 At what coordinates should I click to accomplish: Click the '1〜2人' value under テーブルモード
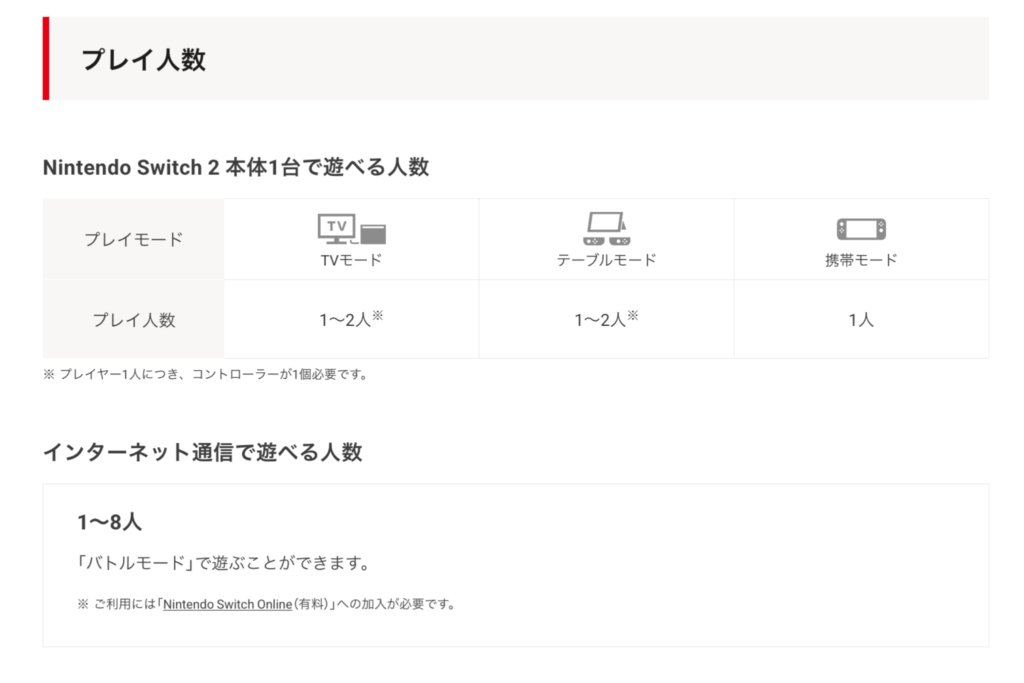coord(606,319)
